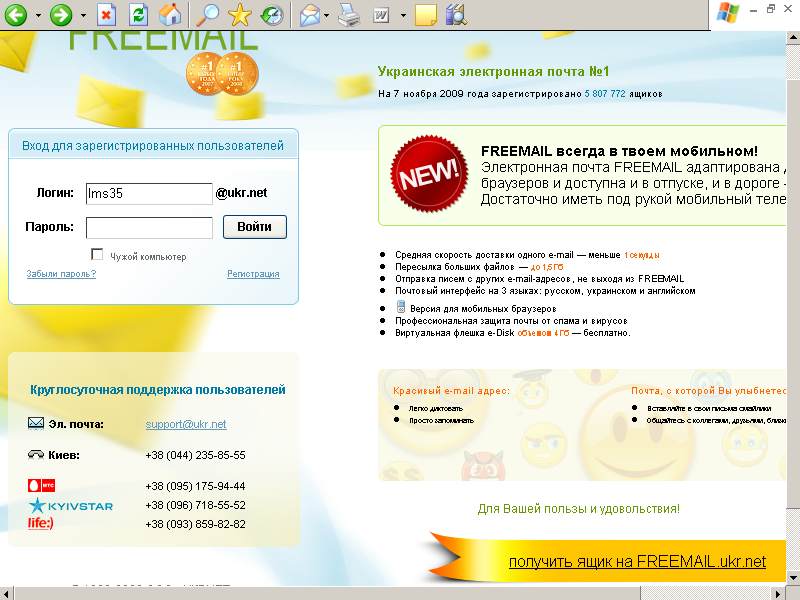Screen dimensions: 800x600
Task: Toggle the Чужой компьютер checkbox
Action: 97,254
